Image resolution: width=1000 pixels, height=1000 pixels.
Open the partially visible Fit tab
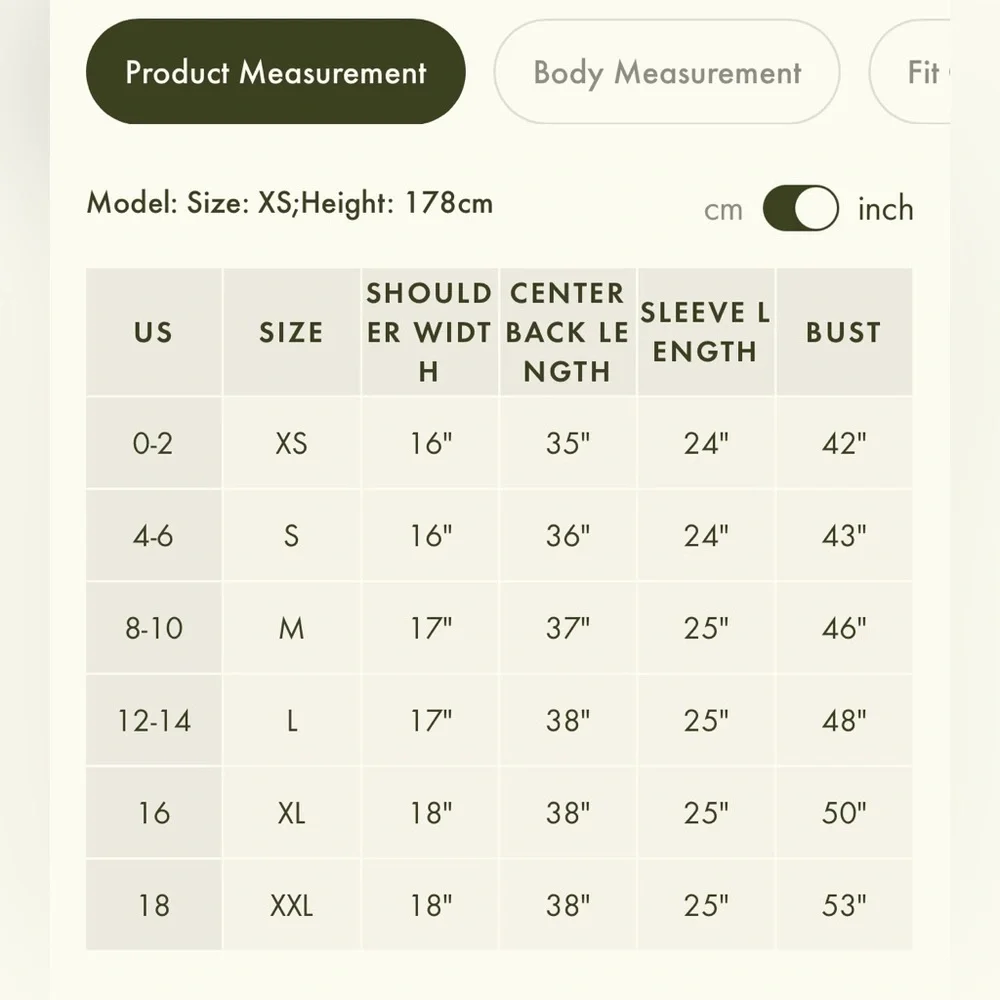[912, 71]
